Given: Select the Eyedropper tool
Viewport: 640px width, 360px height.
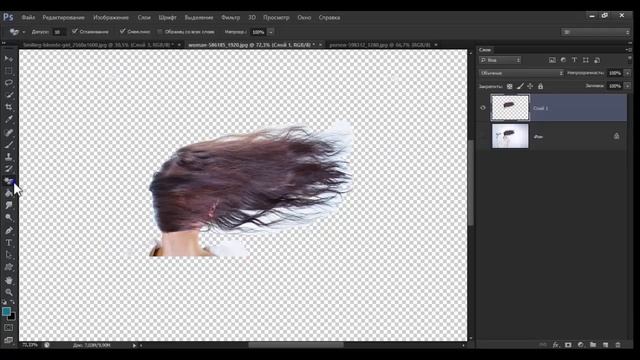Looking at the screenshot, I should pos(9,120).
